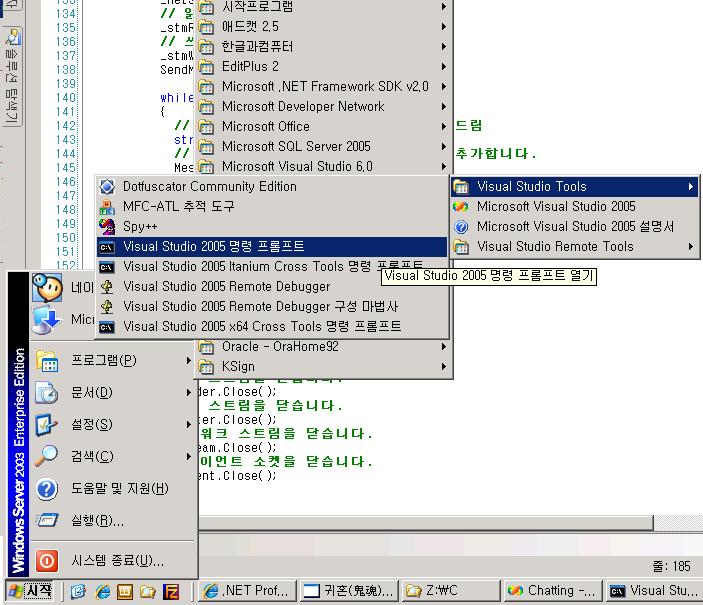
Task: Expand 시작프로그램 submenu arrow
Action: tap(443, 7)
